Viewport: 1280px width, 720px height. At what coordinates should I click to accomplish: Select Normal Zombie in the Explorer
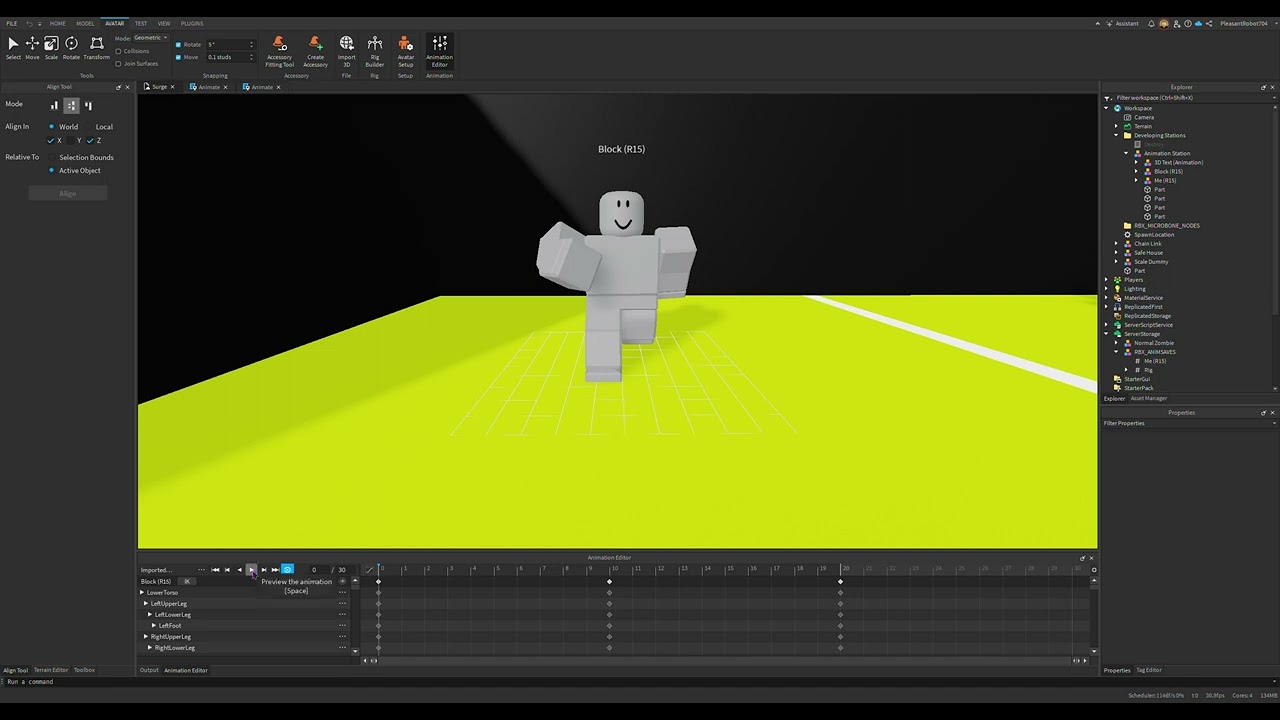point(1154,342)
